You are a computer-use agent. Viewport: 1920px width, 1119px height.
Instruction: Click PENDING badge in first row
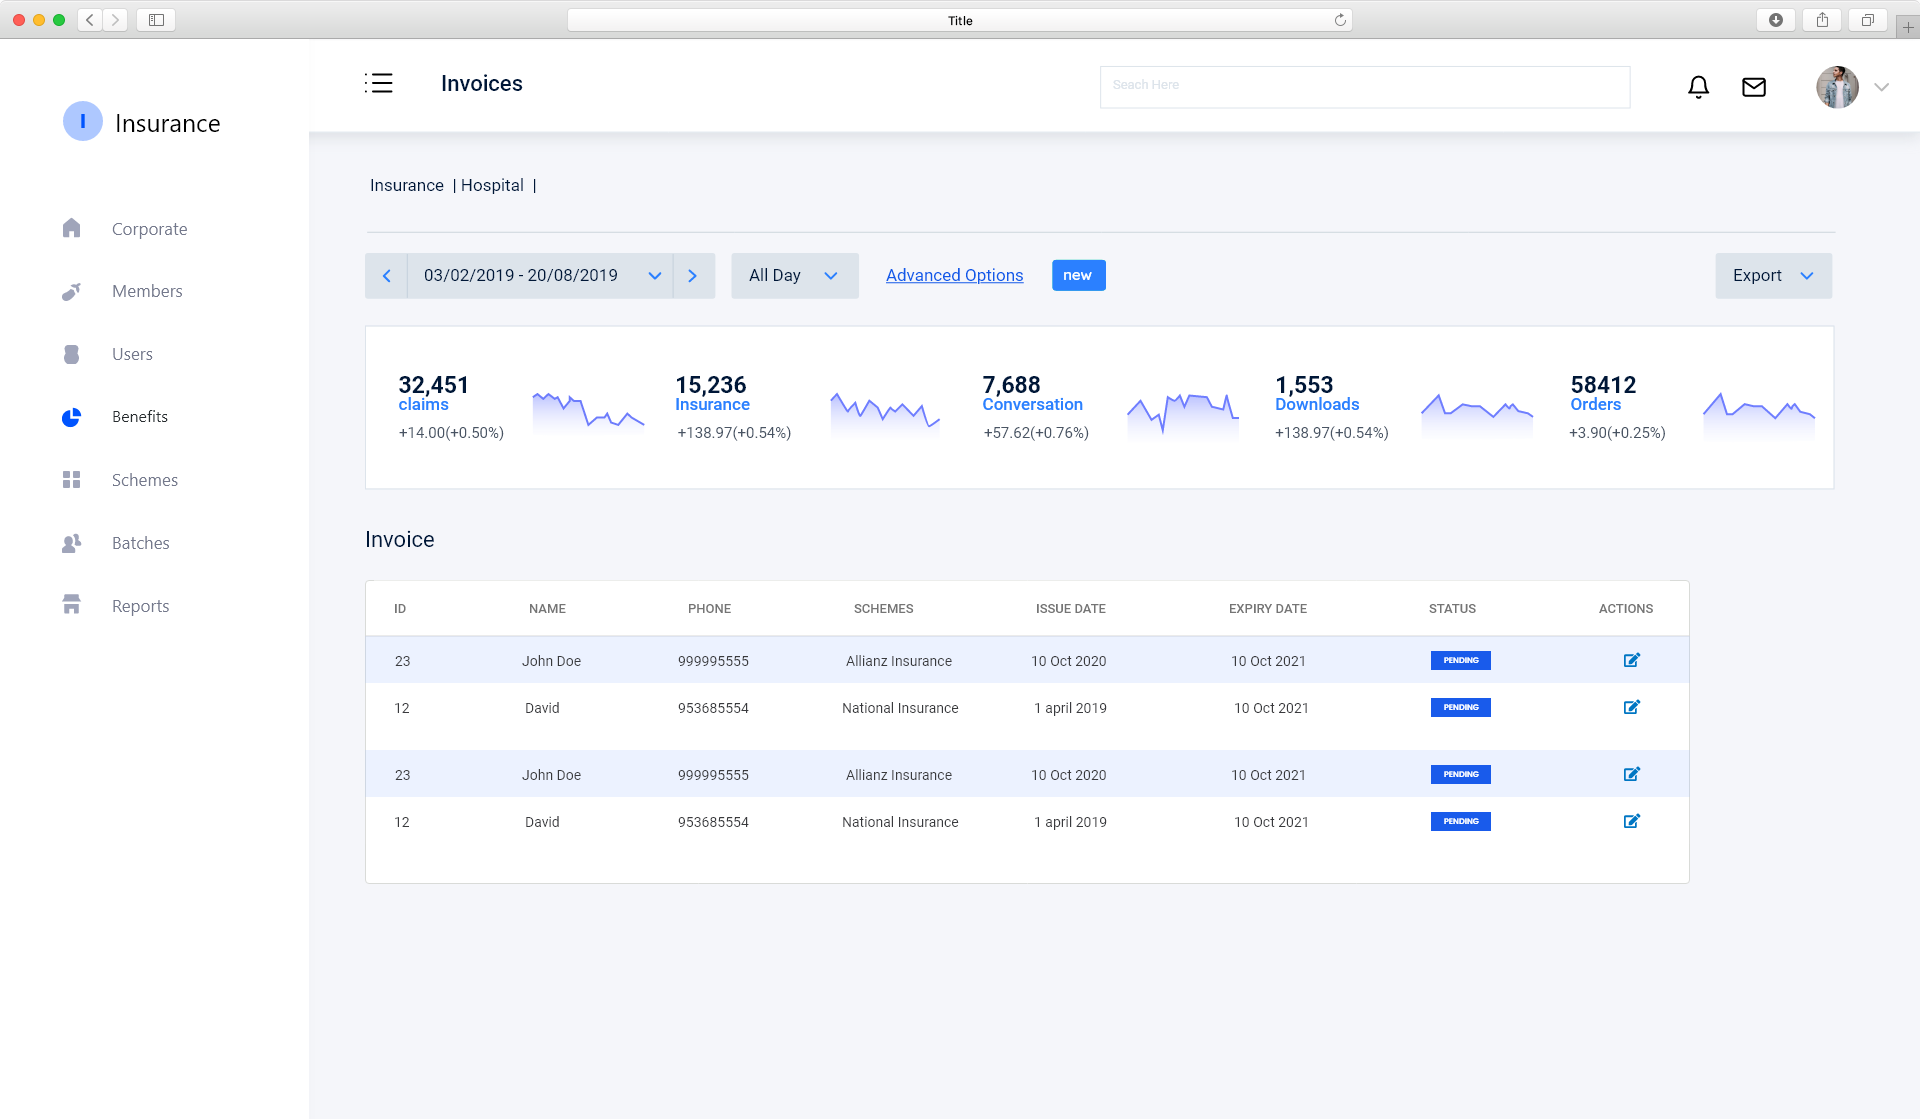(x=1460, y=660)
